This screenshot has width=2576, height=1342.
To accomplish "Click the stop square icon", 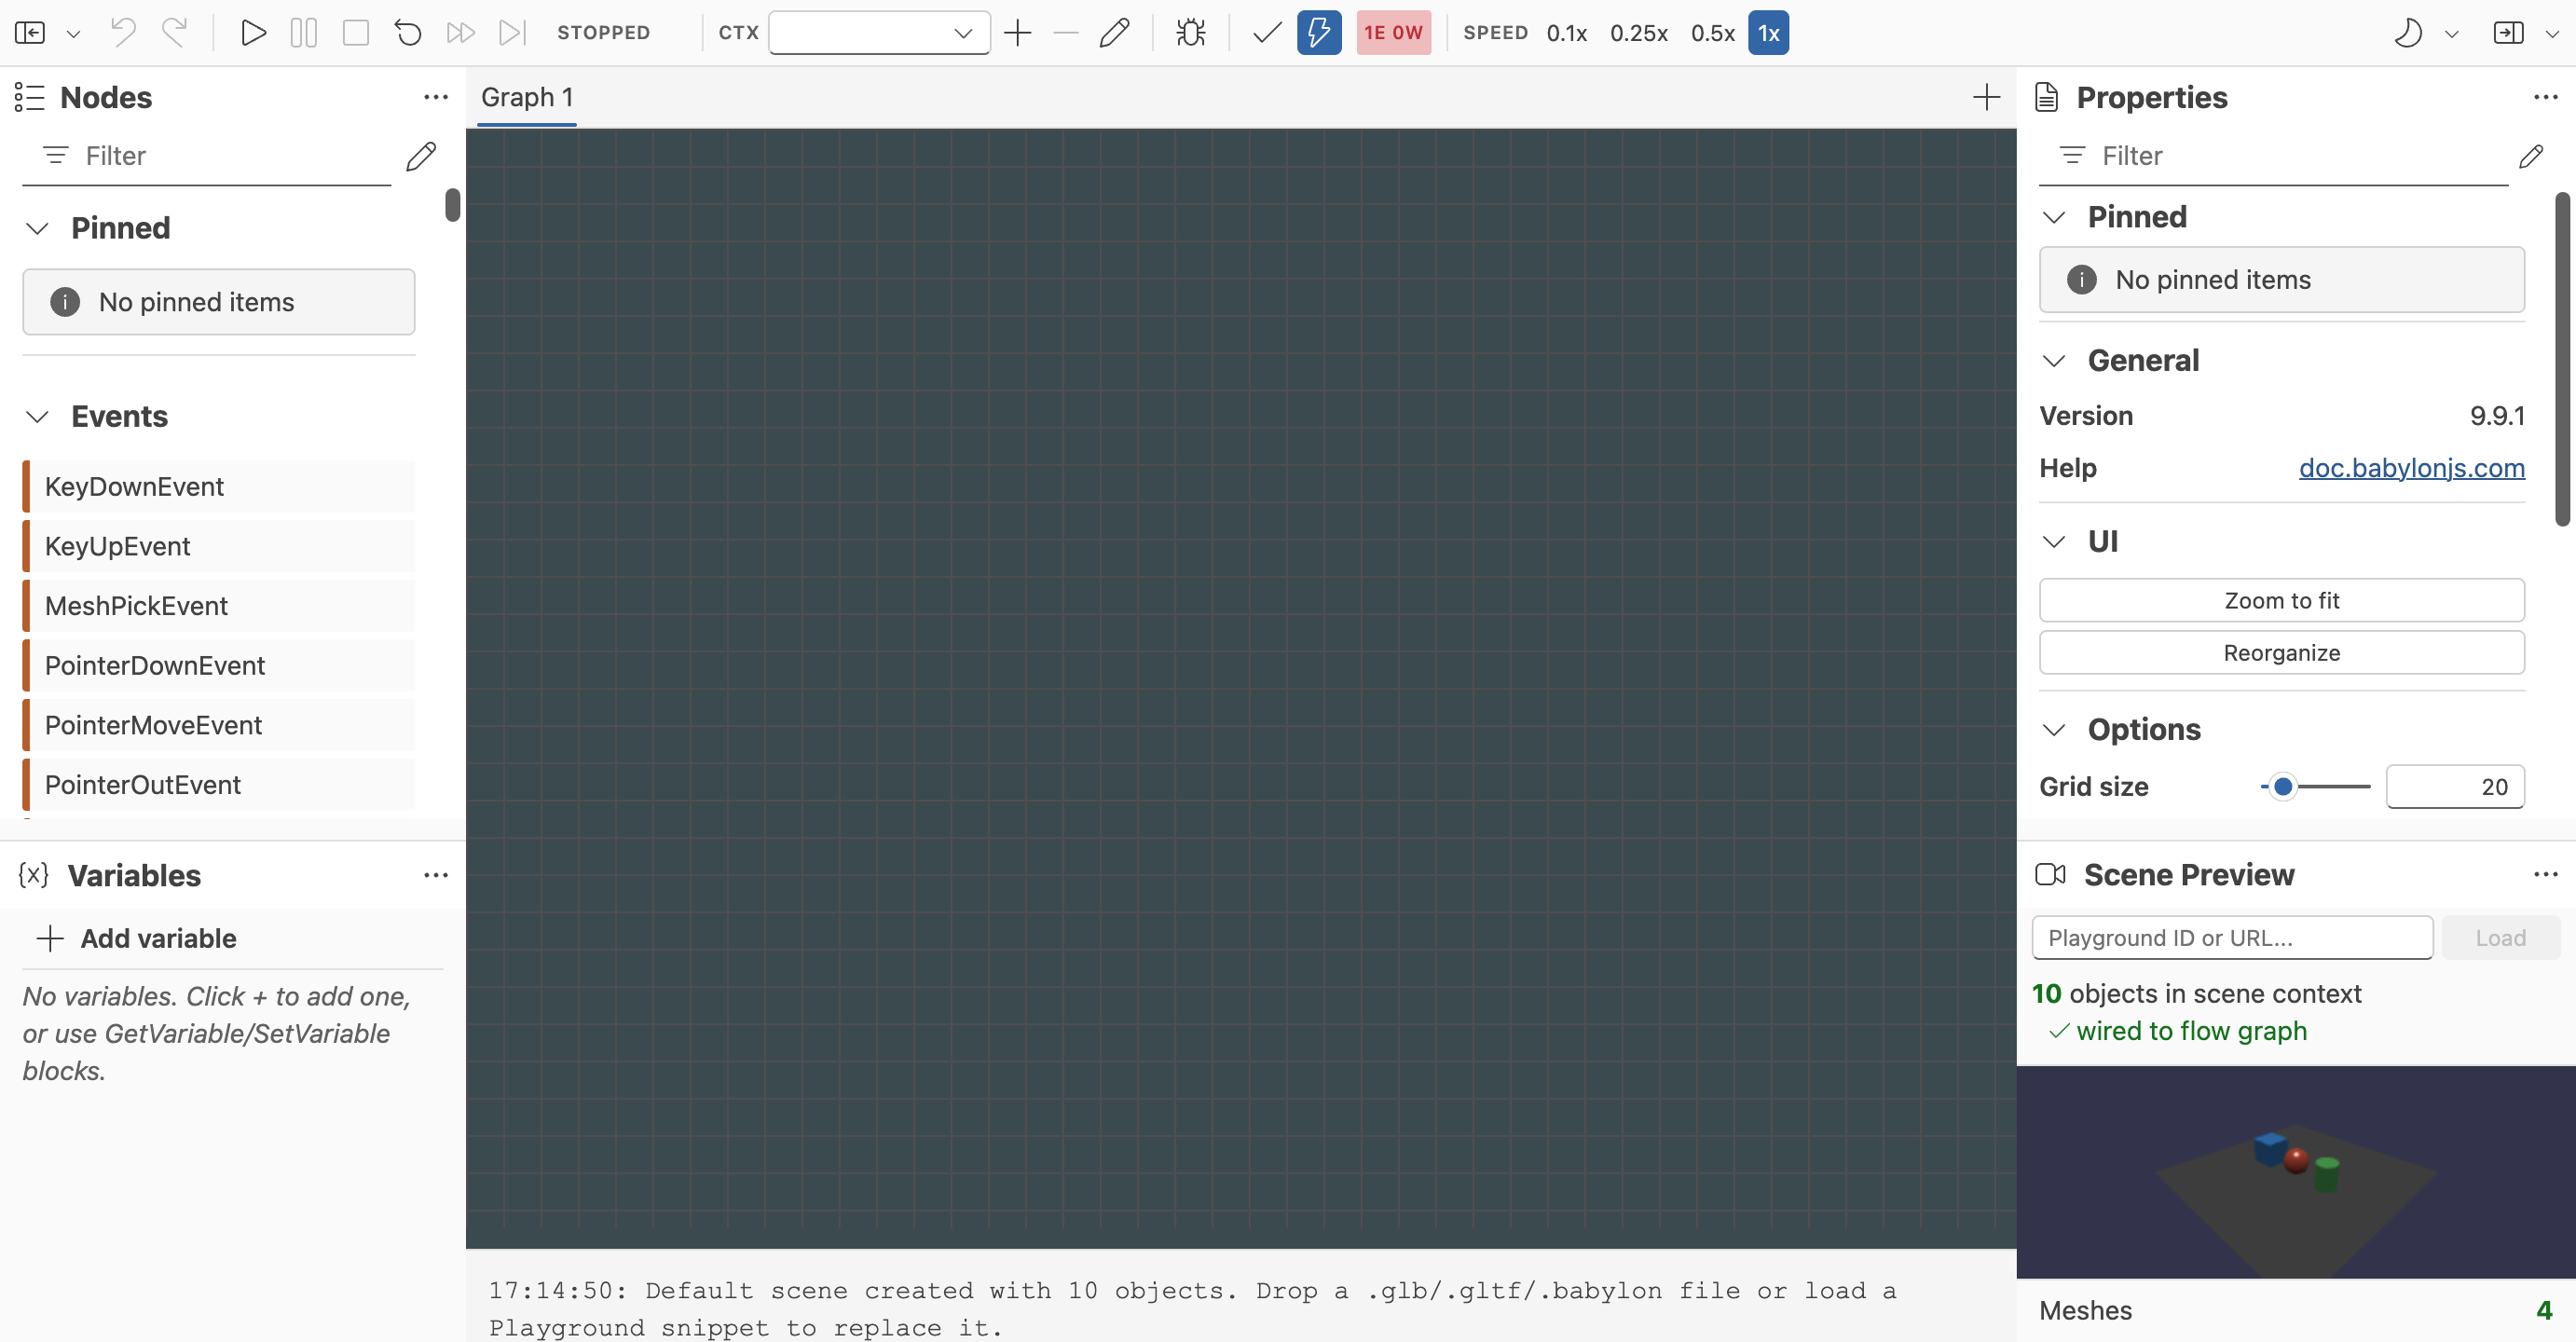I will pyautogui.click(x=355, y=33).
